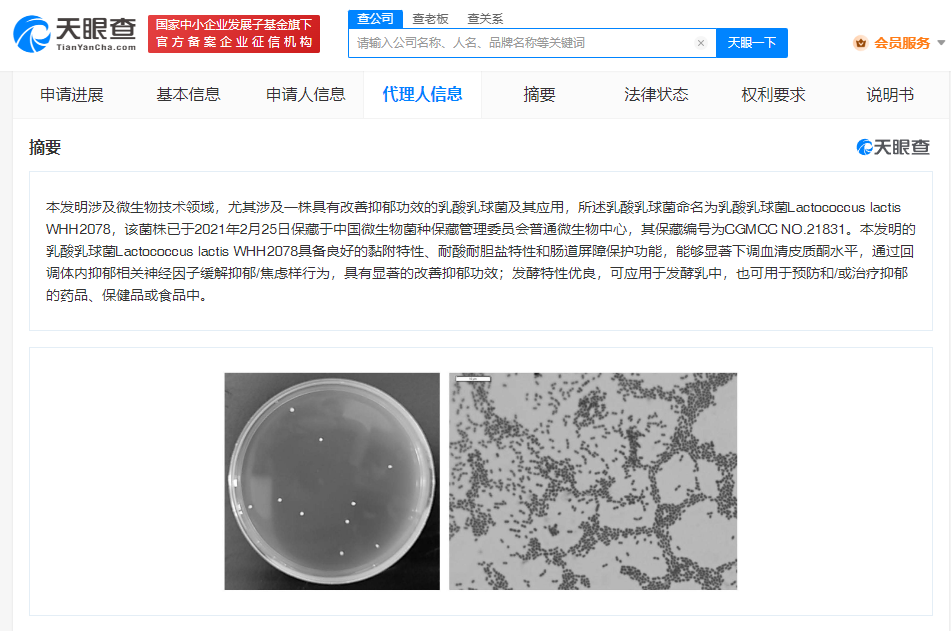Image resolution: width=951 pixels, height=631 pixels.
Task: Open the 会员服务 member menu
Action: pos(901,43)
